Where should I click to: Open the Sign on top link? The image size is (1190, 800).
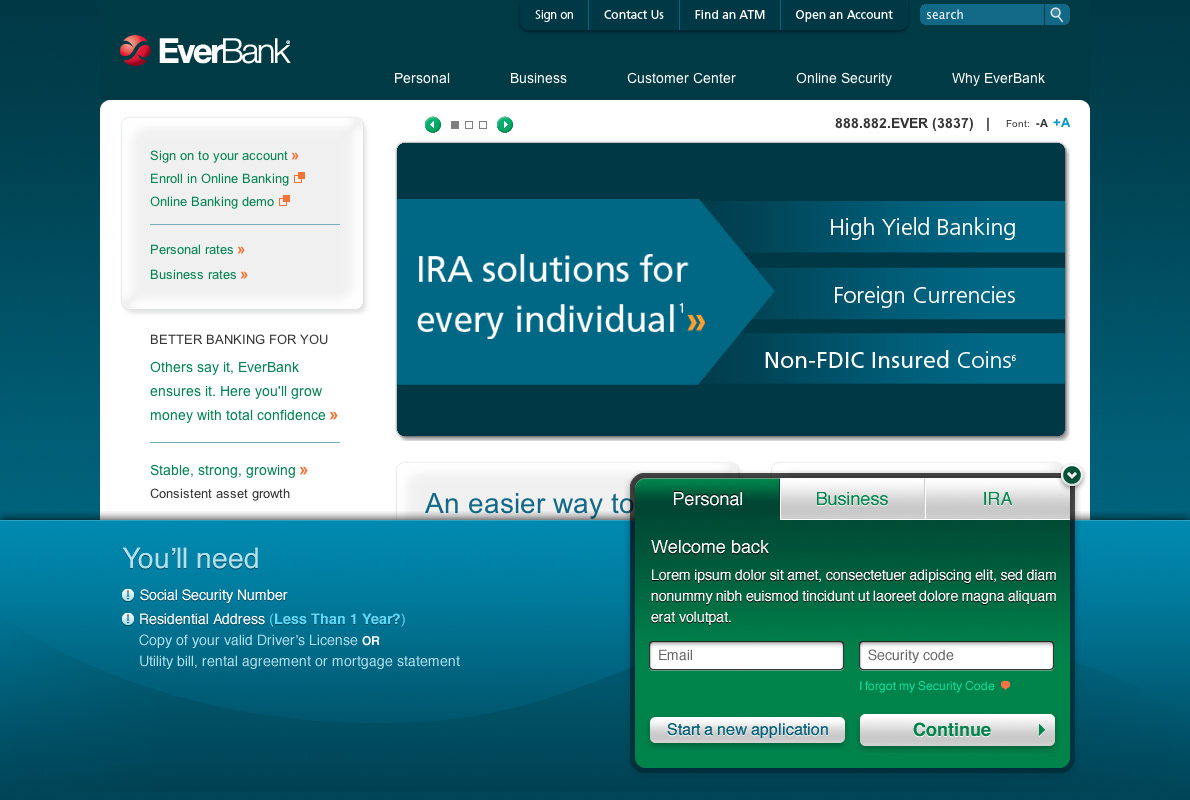[554, 14]
